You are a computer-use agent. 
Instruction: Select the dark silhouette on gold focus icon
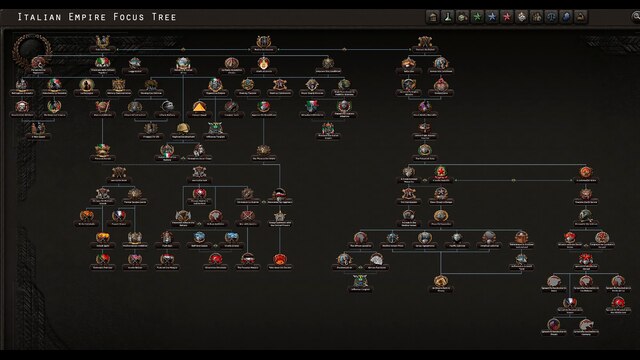click(87, 85)
